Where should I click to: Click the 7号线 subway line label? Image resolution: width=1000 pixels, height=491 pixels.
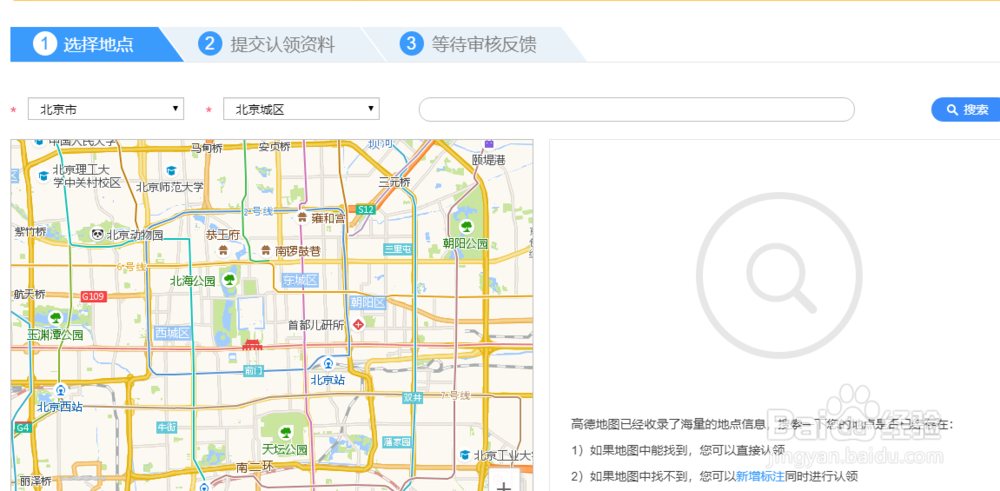(455, 395)
